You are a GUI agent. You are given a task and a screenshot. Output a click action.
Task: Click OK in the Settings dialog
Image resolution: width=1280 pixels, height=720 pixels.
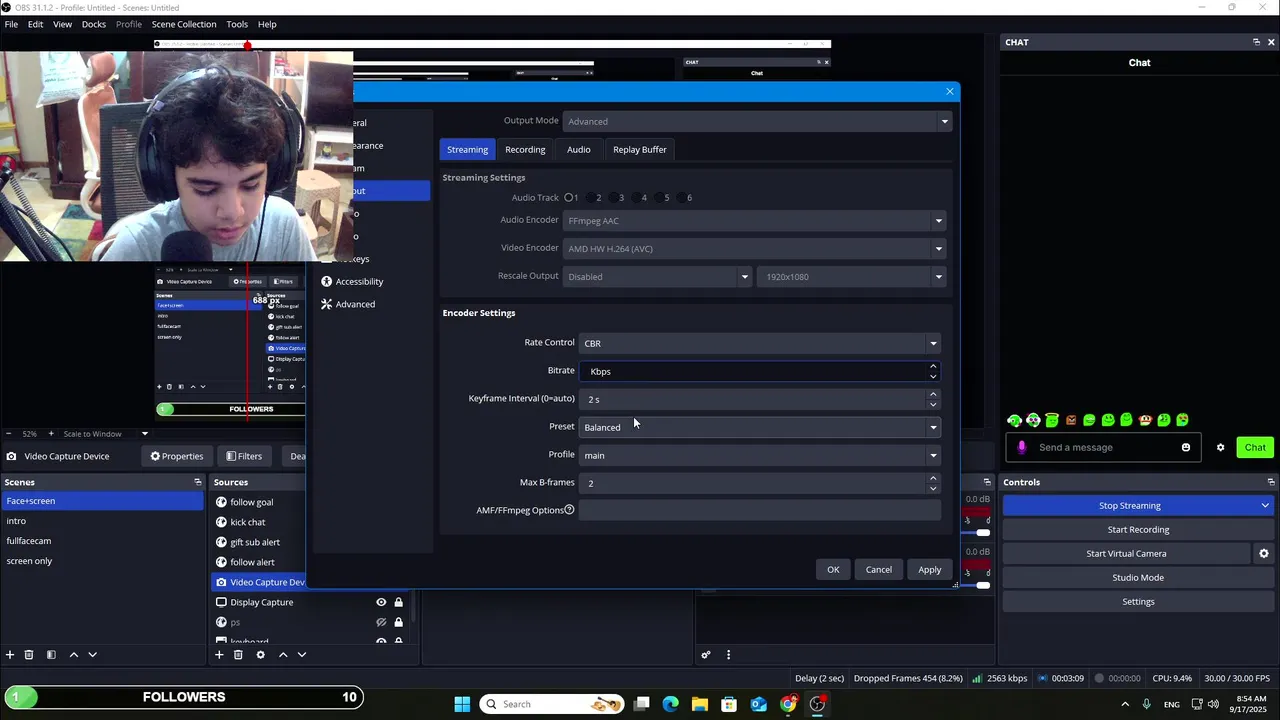[x=833, y=570]
